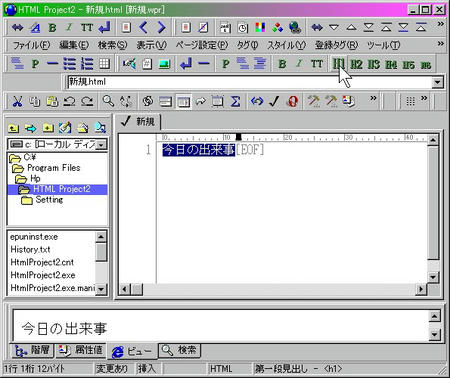
Task: Open the ファイル(F) menu
Action: point(31,45)
